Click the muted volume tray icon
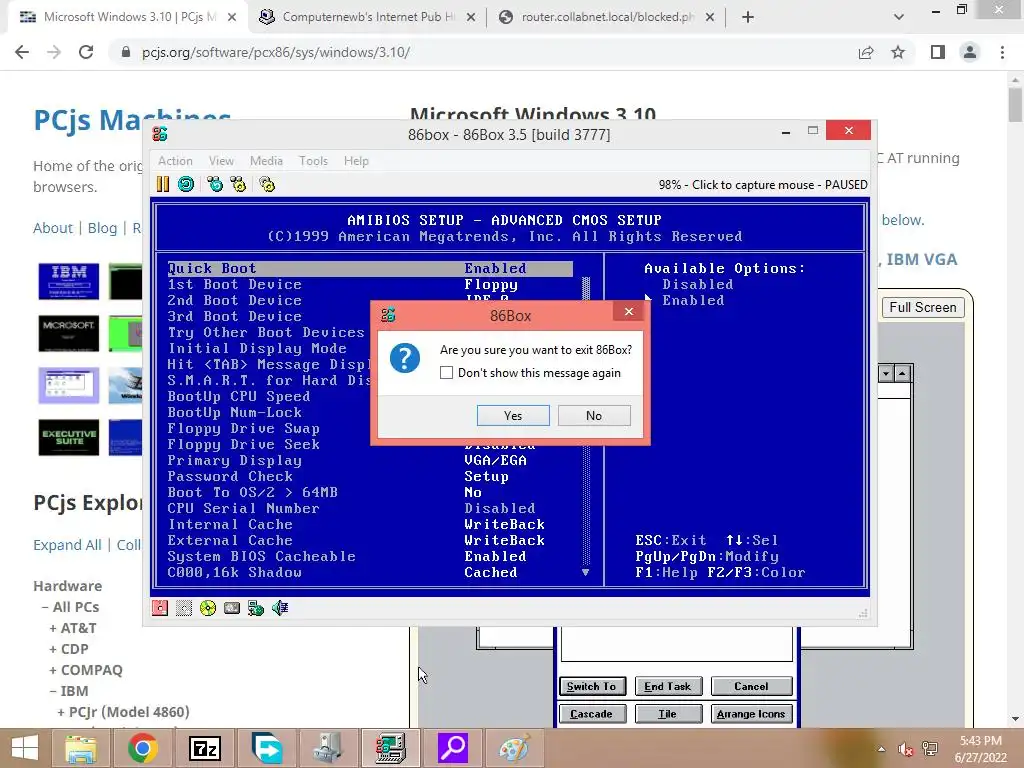 [x=905, y=749]
